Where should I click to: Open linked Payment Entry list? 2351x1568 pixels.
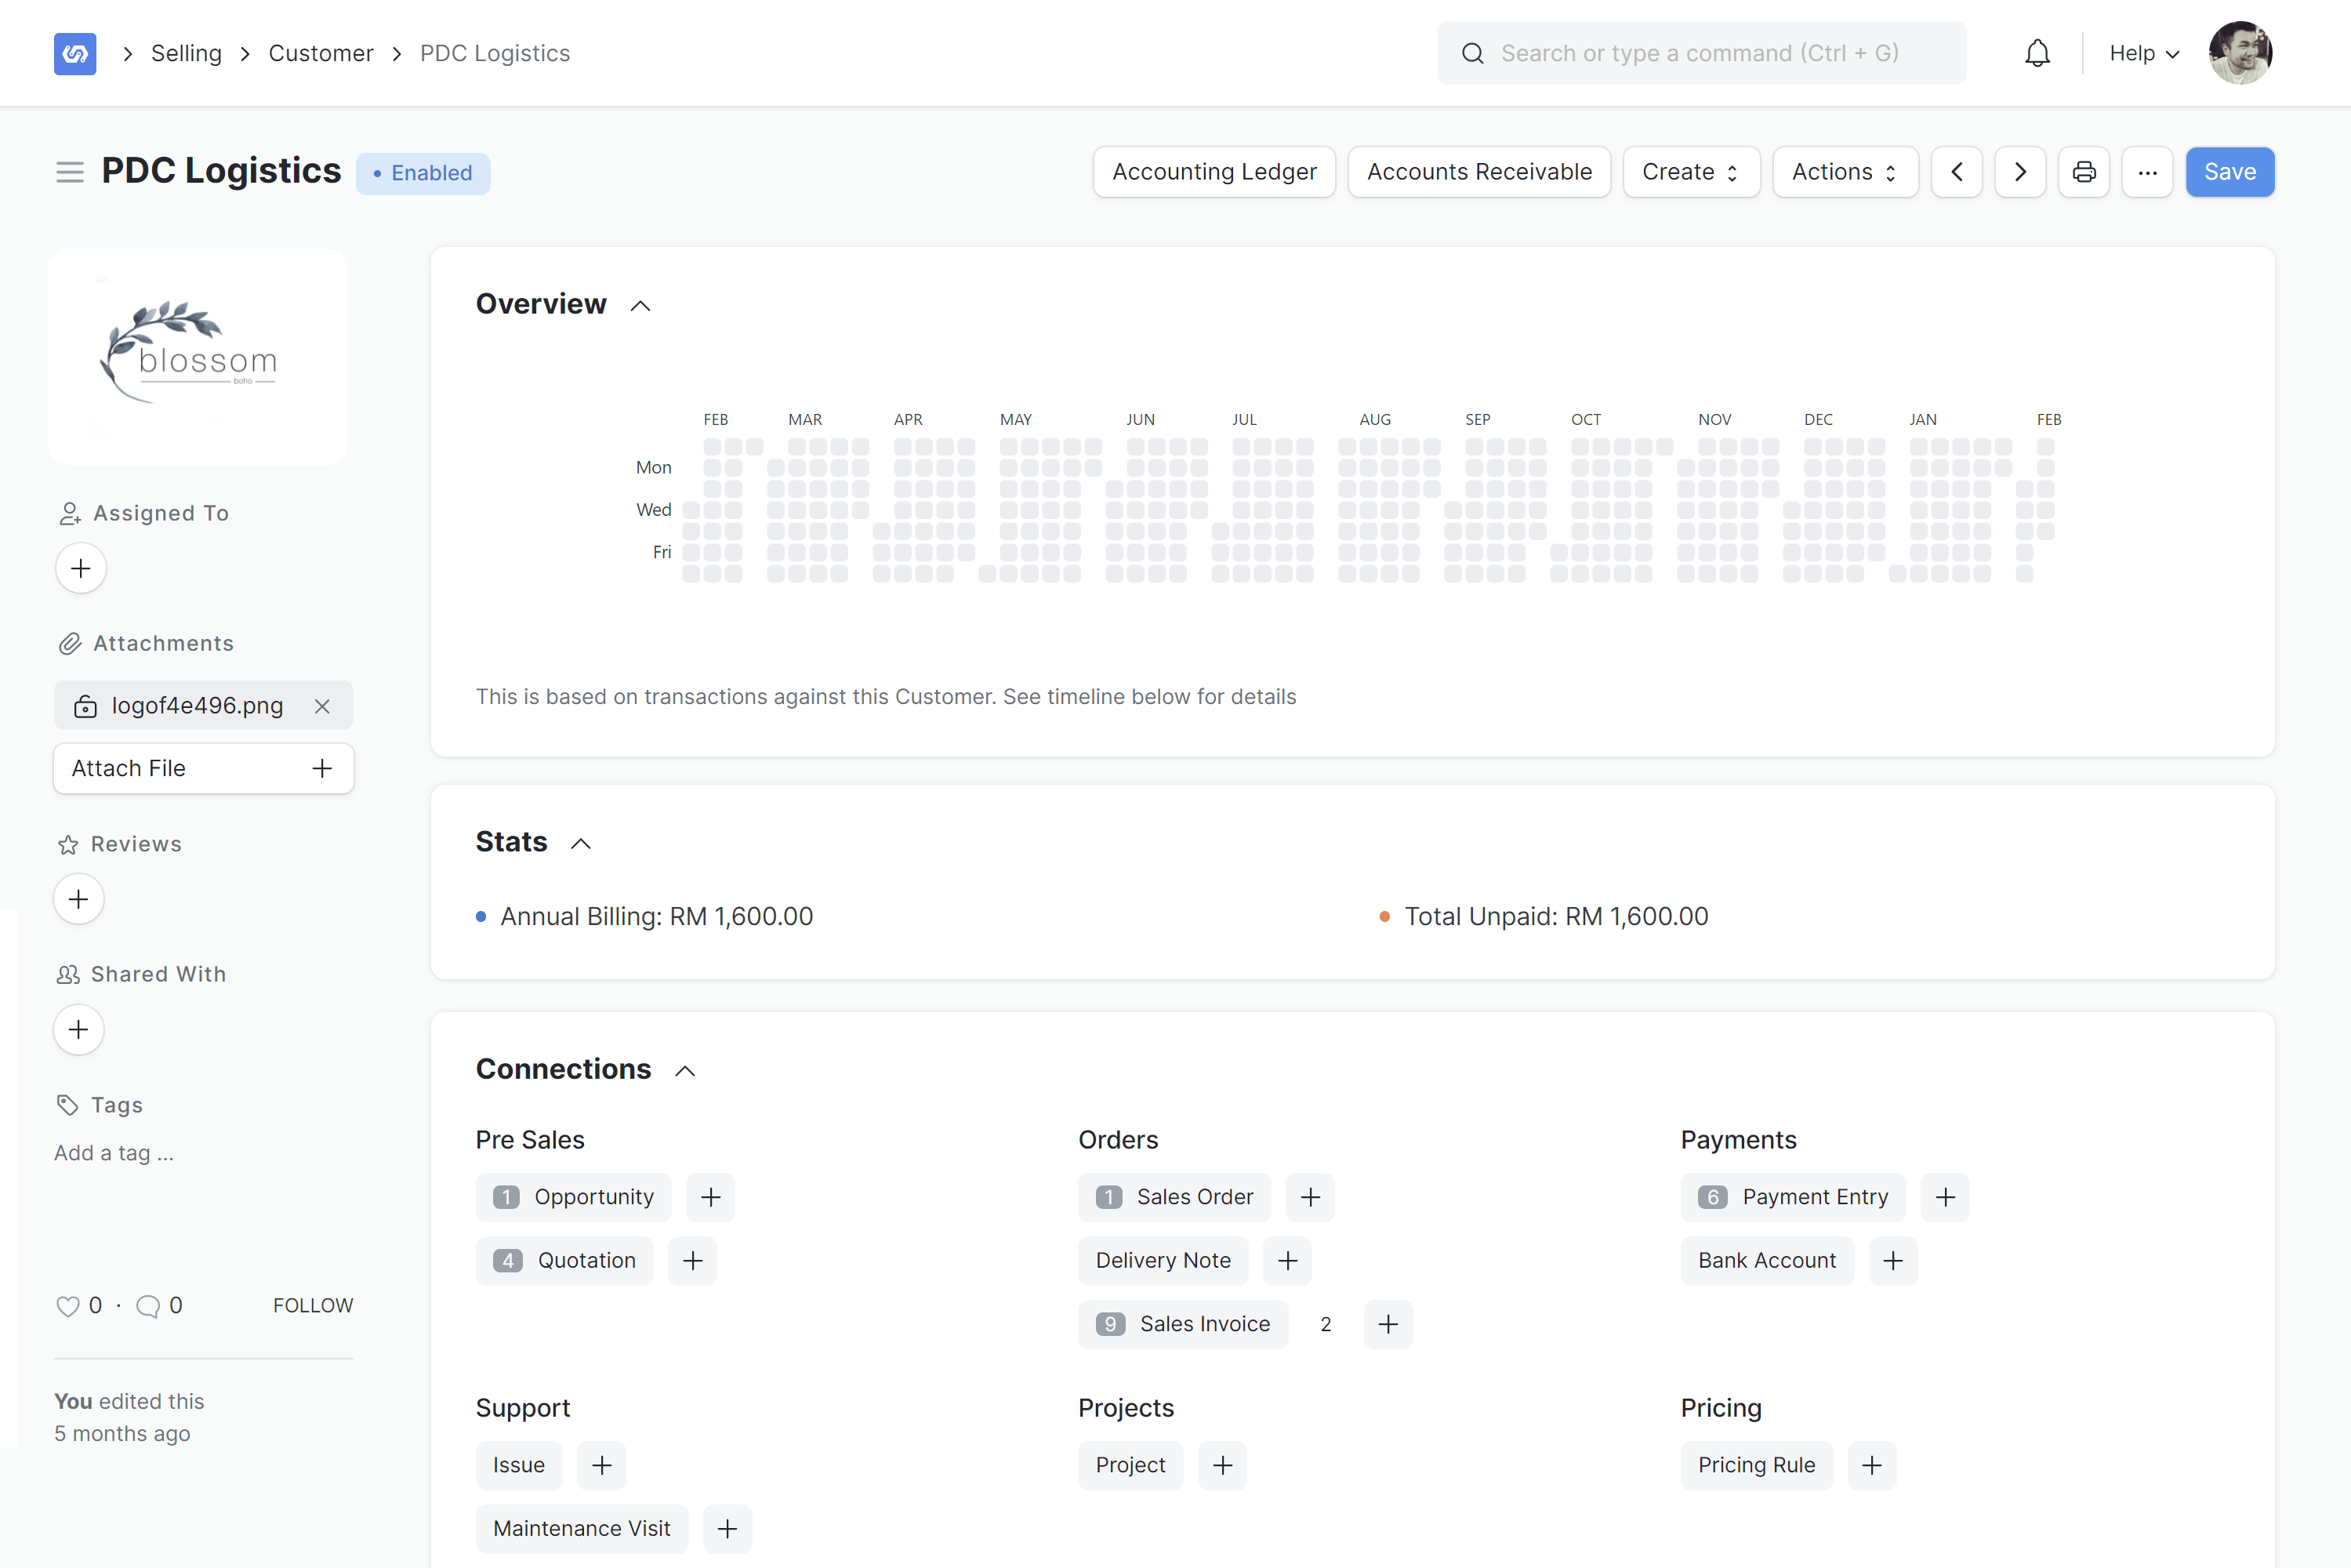1793,1197
